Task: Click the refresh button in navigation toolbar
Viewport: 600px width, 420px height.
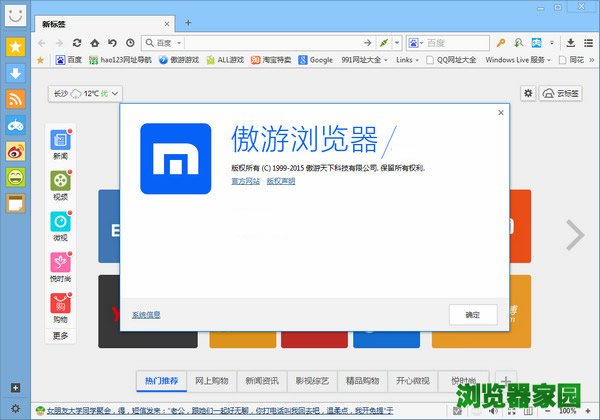Action: 76,43
